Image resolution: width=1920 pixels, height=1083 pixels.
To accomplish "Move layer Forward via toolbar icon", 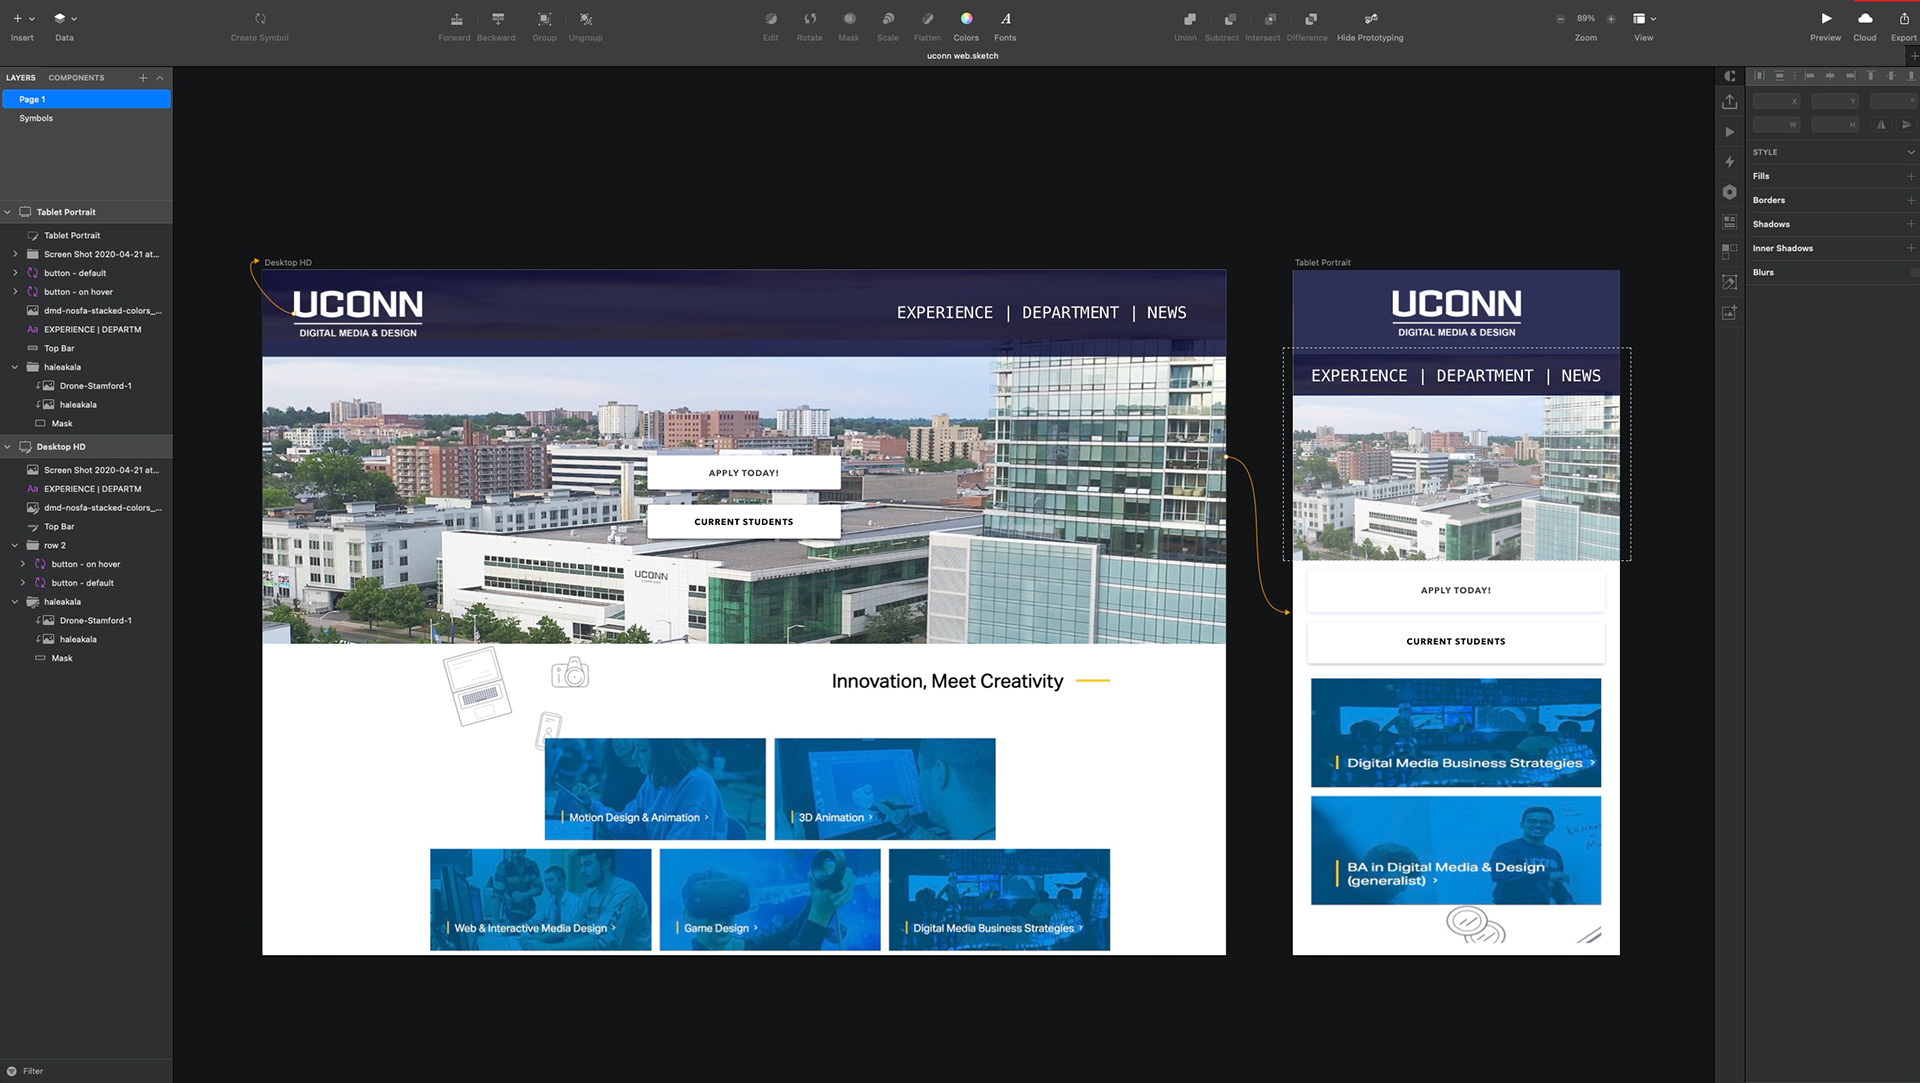I will point(456,19).
